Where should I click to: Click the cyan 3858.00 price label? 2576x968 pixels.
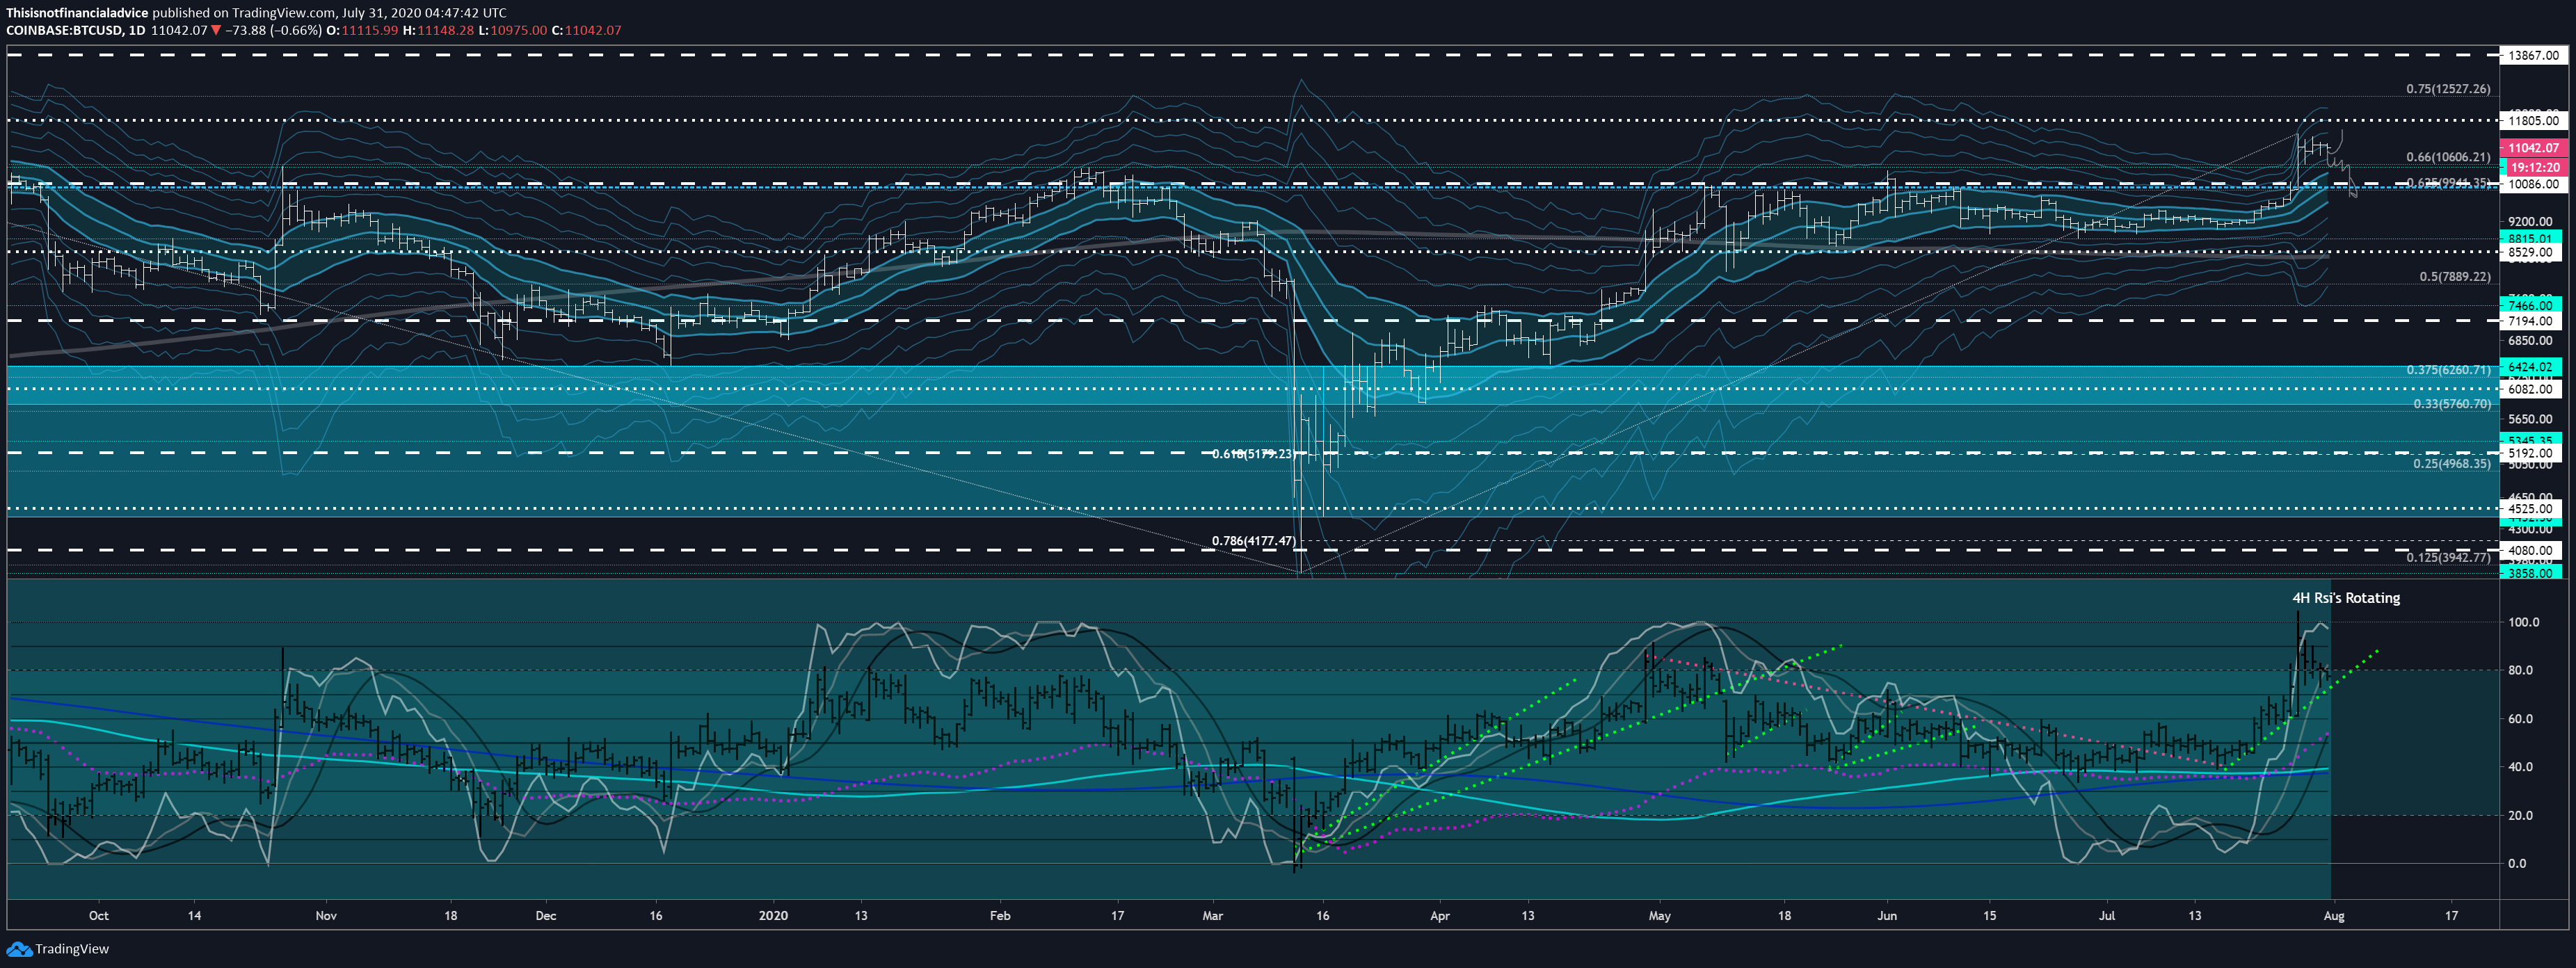point(2530,573)
